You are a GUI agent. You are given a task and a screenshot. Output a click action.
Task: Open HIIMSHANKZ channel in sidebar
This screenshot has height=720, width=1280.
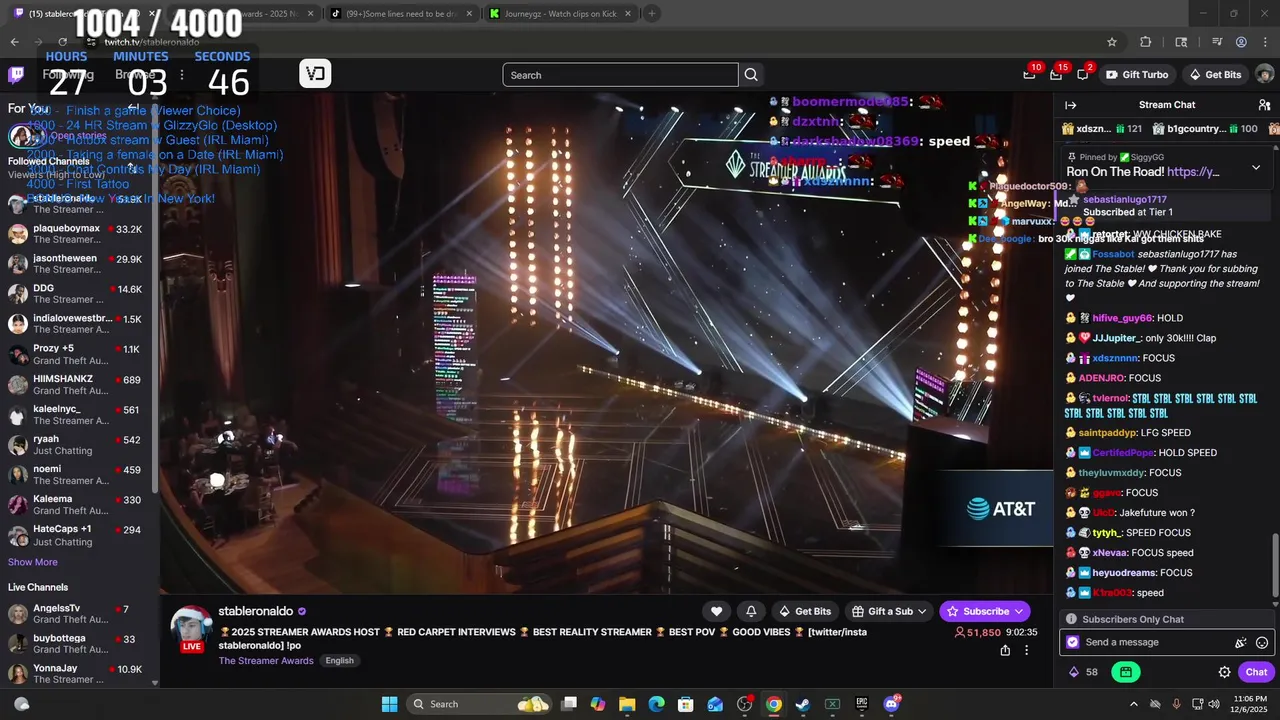click(x=78, y=385)
